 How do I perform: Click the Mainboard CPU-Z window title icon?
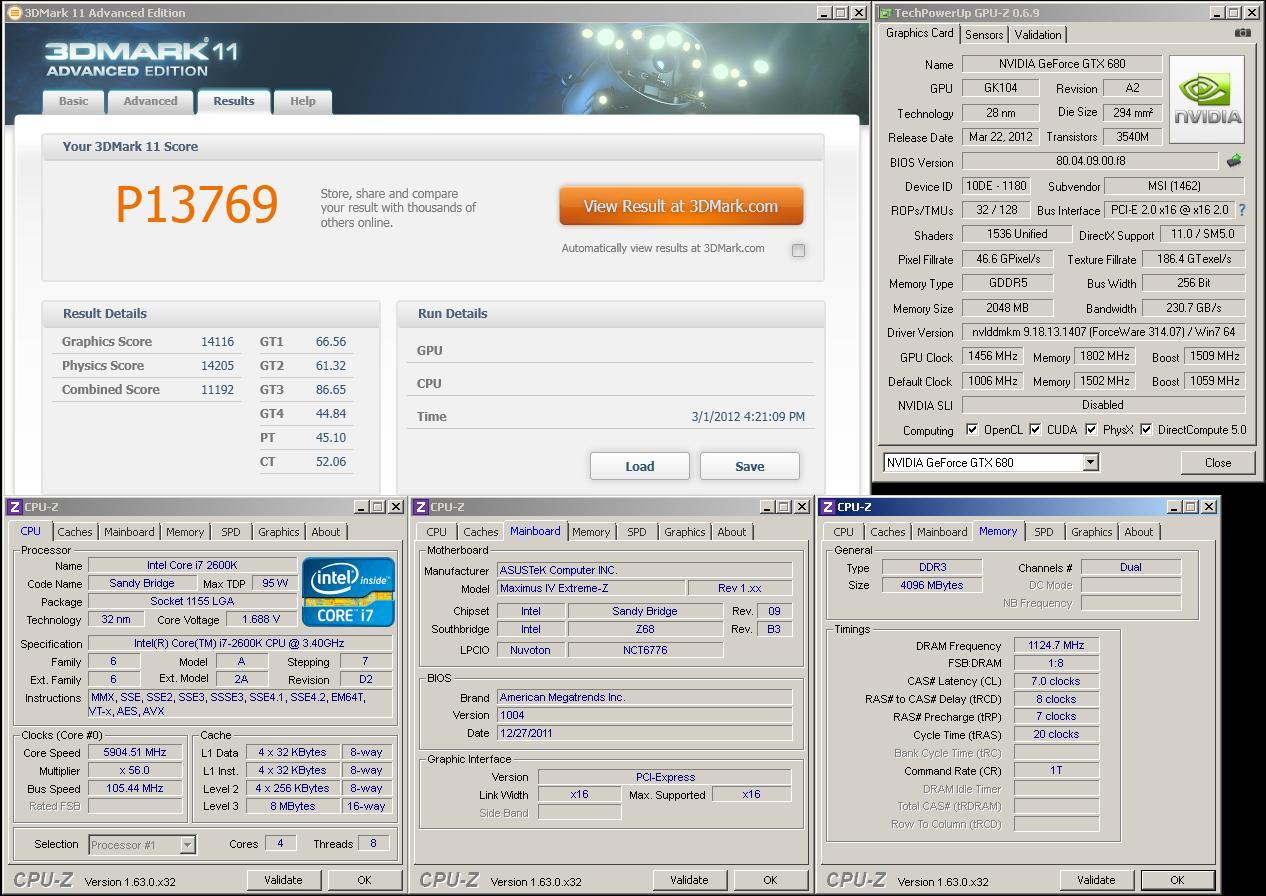click(x=421, y=507)
